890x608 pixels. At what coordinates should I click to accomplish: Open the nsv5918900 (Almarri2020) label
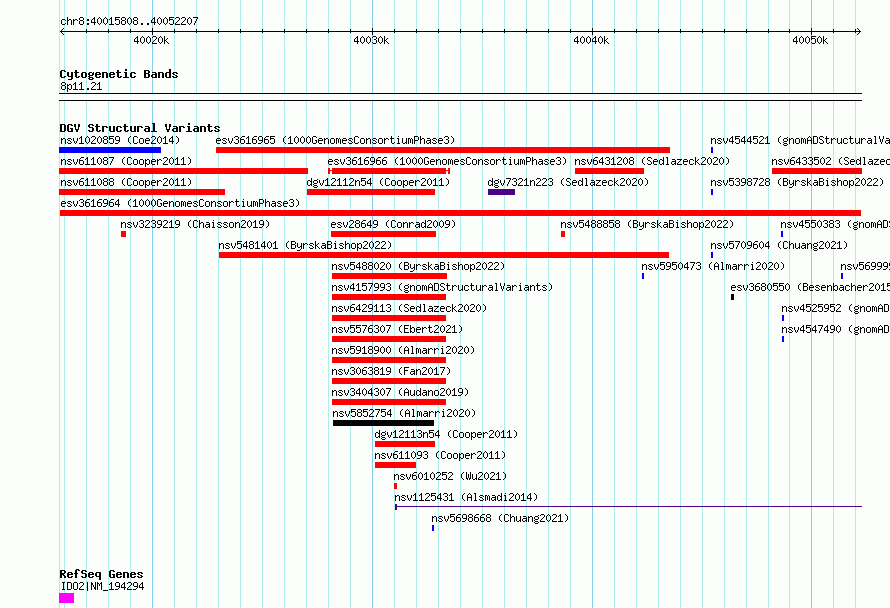point(403,350)
